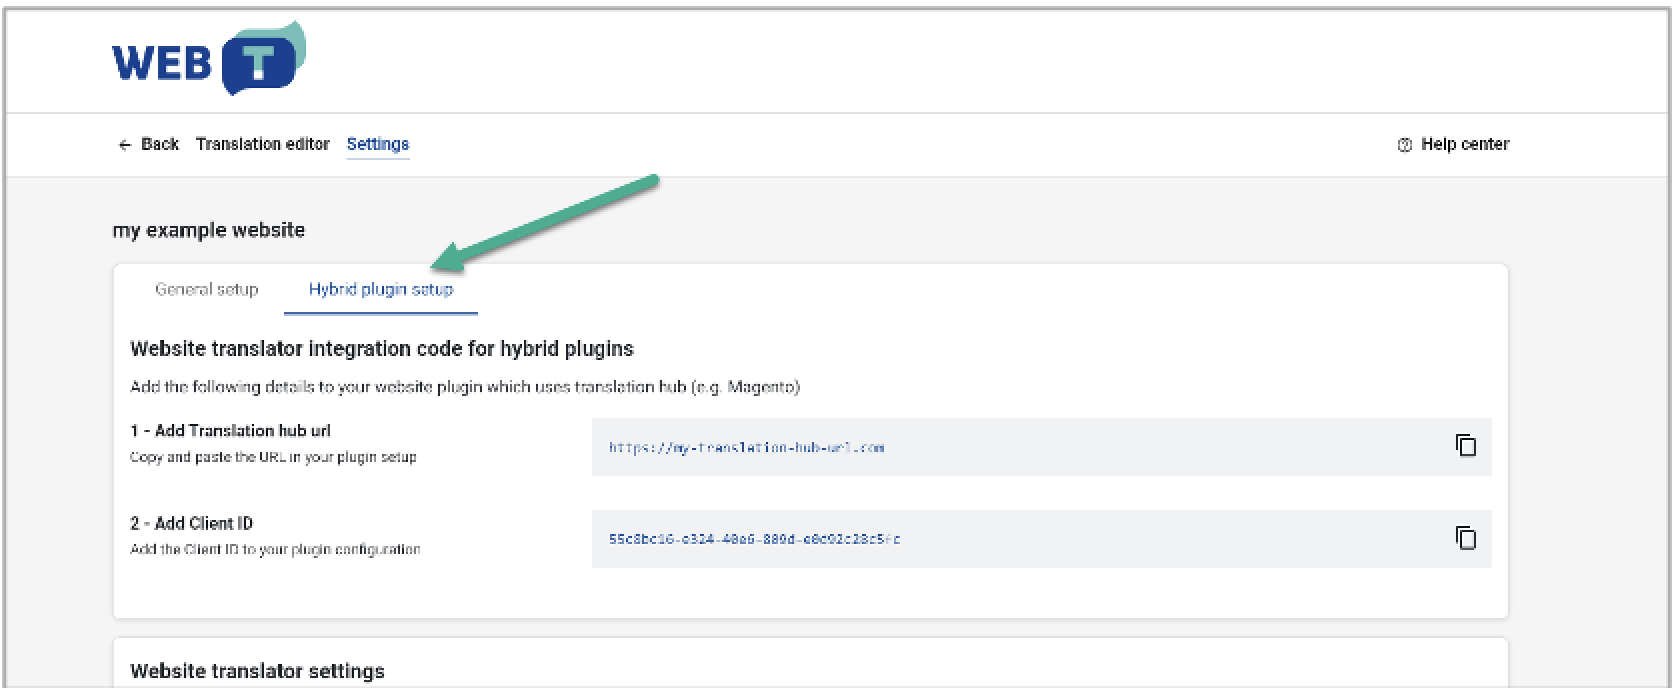Open the Translation editor tab
Image resolution: width=1680 pixels, height=688 pixels.
(263, 144)
